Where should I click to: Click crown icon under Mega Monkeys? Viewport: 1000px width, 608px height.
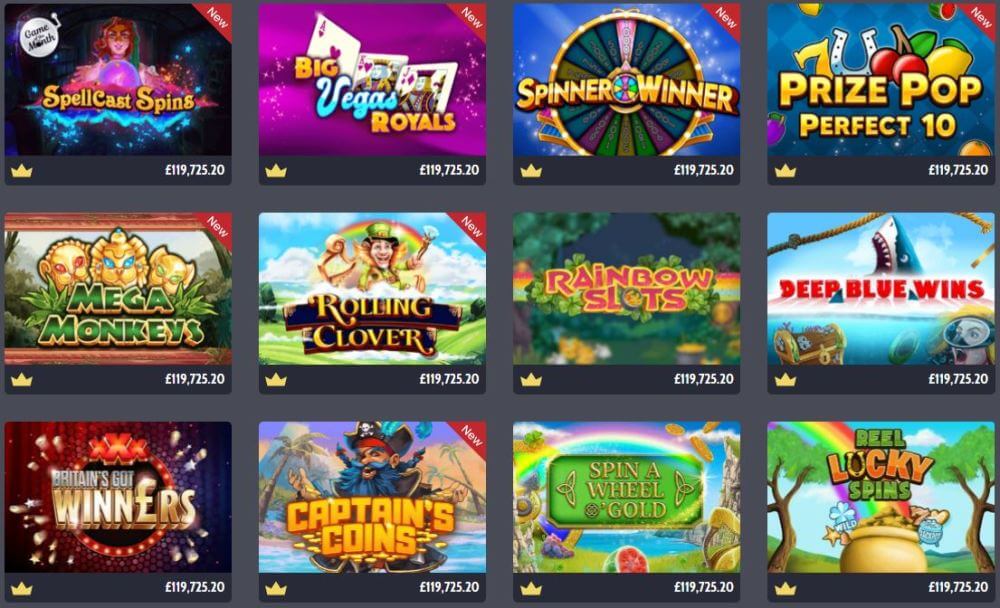pyautogui.click(x=22, y=380)
